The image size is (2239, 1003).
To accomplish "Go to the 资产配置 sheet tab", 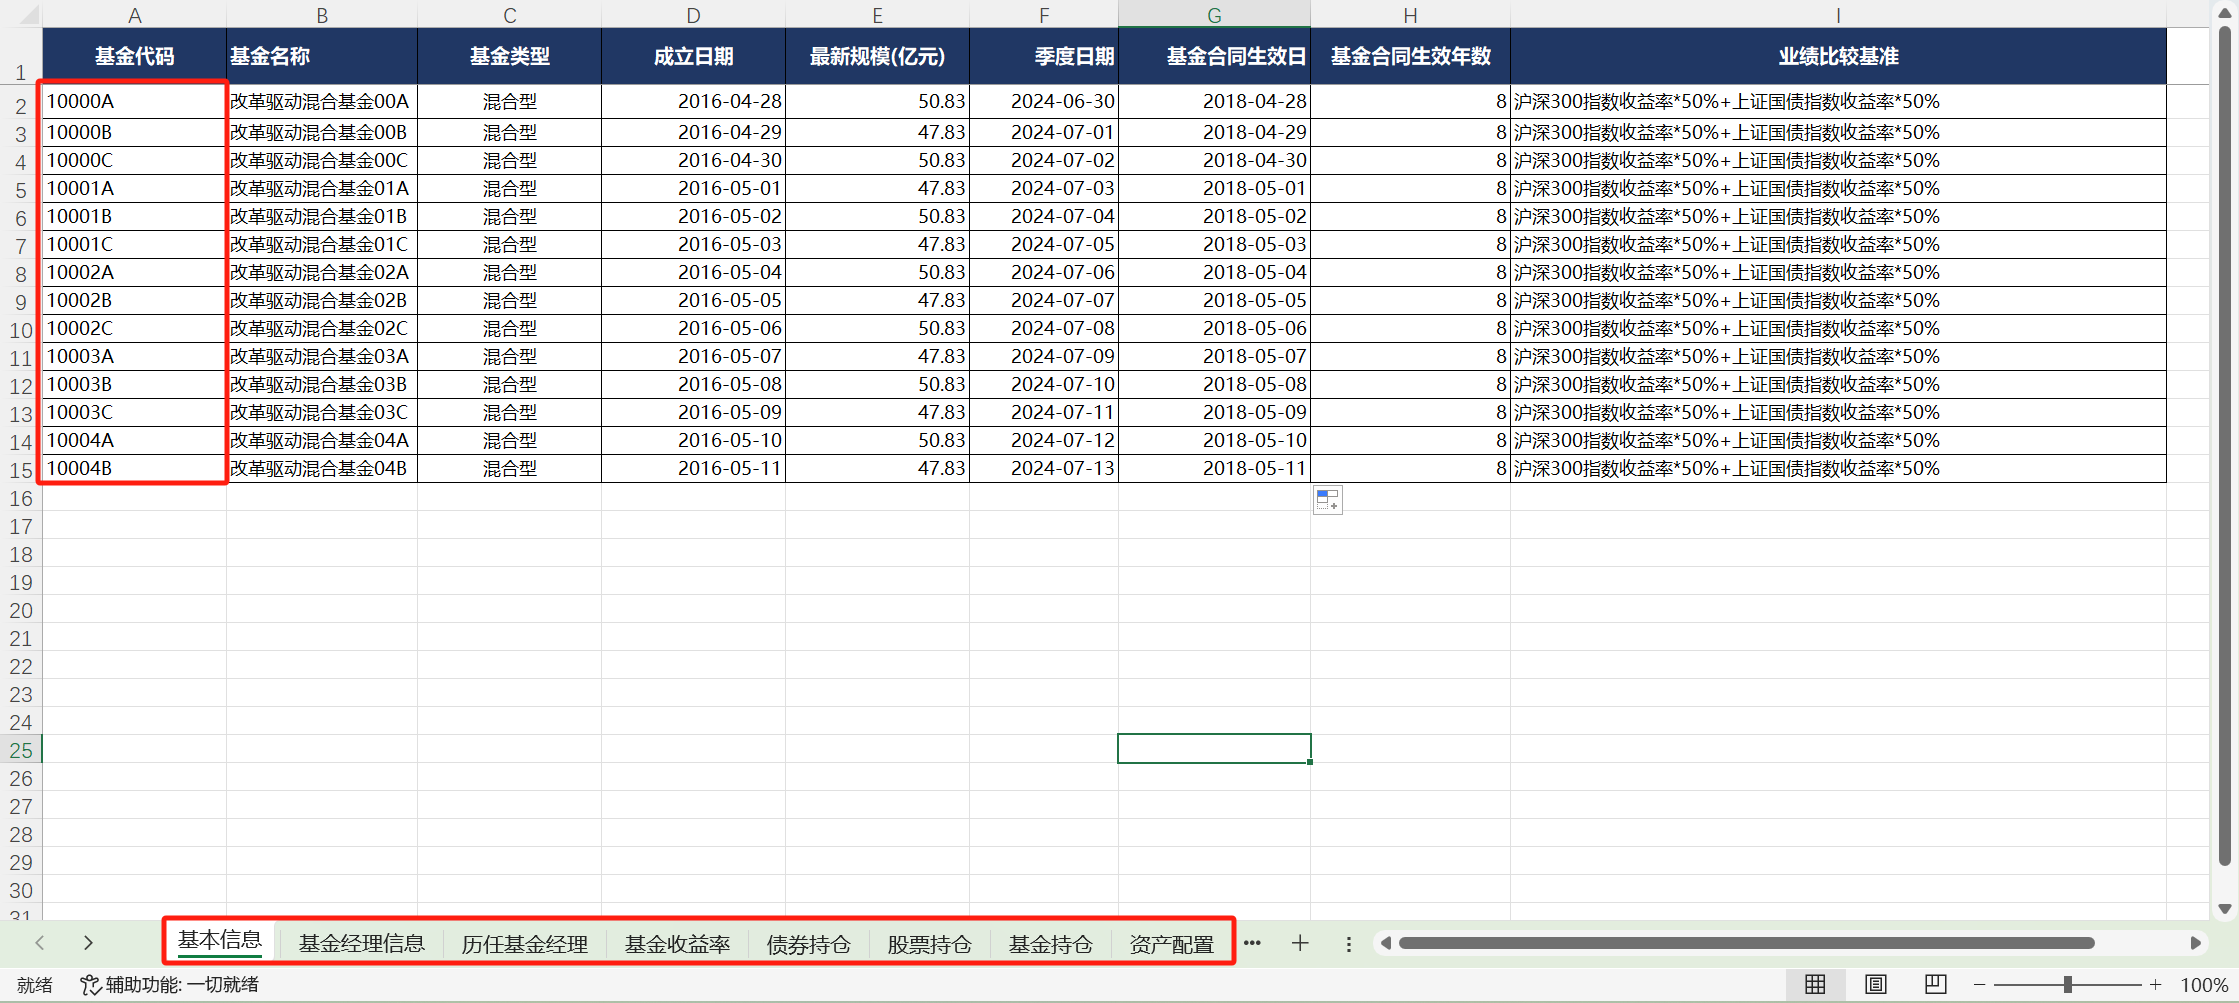I will pyautogui.click(x=1171, y=943).
